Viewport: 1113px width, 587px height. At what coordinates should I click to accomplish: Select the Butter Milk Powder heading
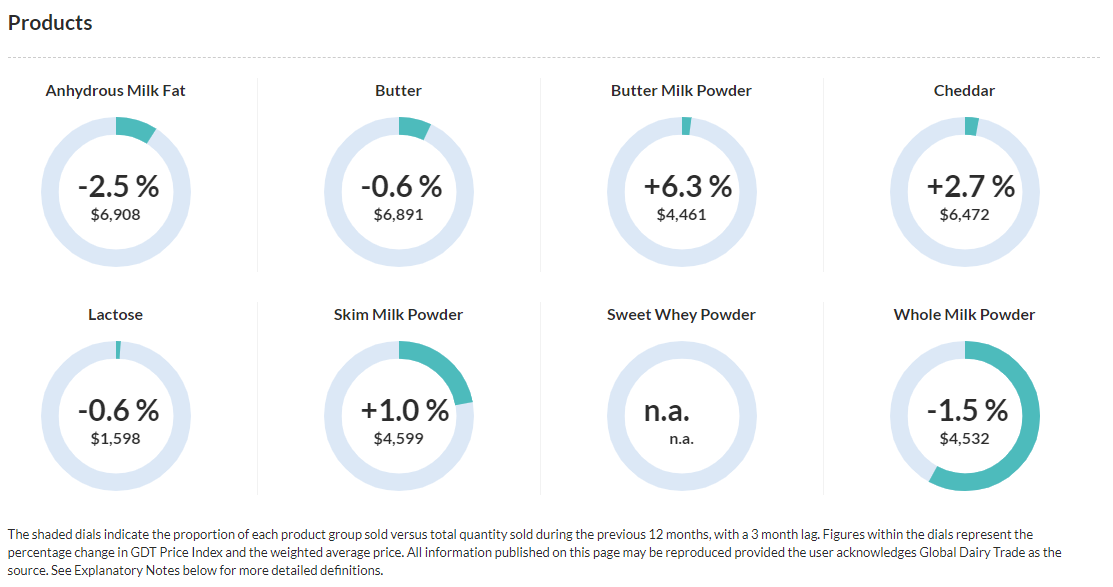click(x=681, y=91)
